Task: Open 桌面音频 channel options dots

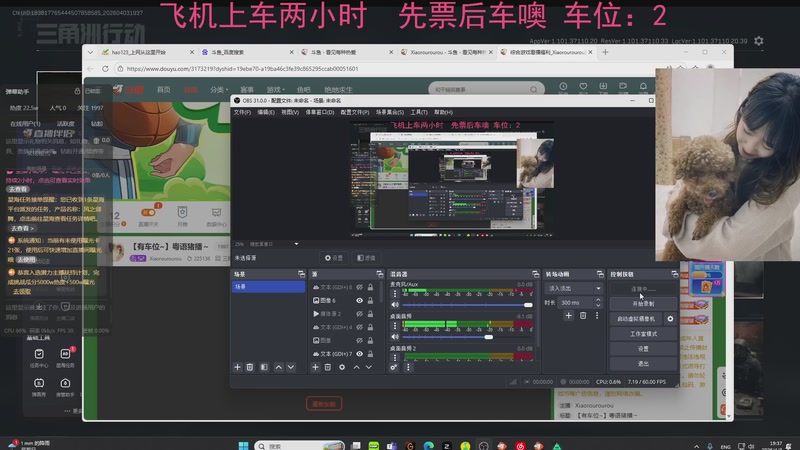Action: (394, 326)
